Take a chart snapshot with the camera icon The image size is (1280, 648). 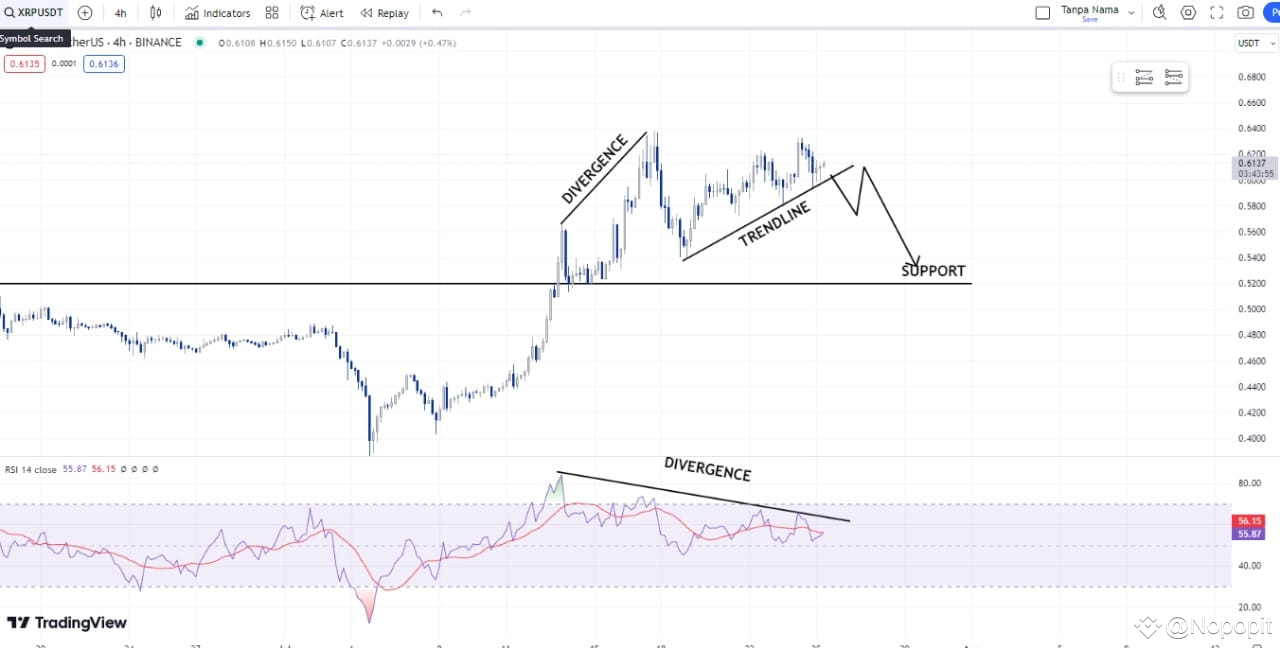pos(1246,12)
